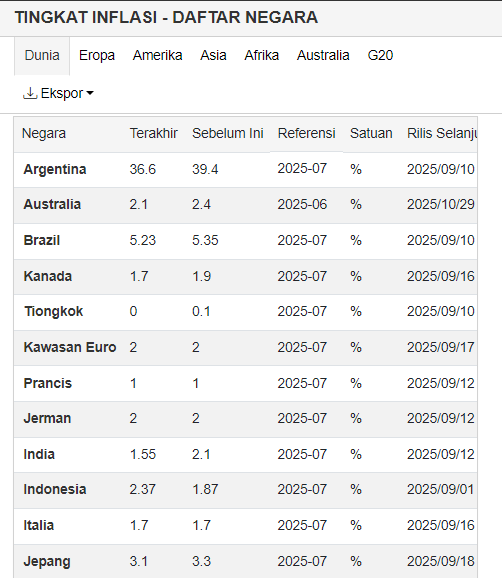The image size is (502, 578).
Task: Open the Australia region tab
Action: tap(323, 55)
